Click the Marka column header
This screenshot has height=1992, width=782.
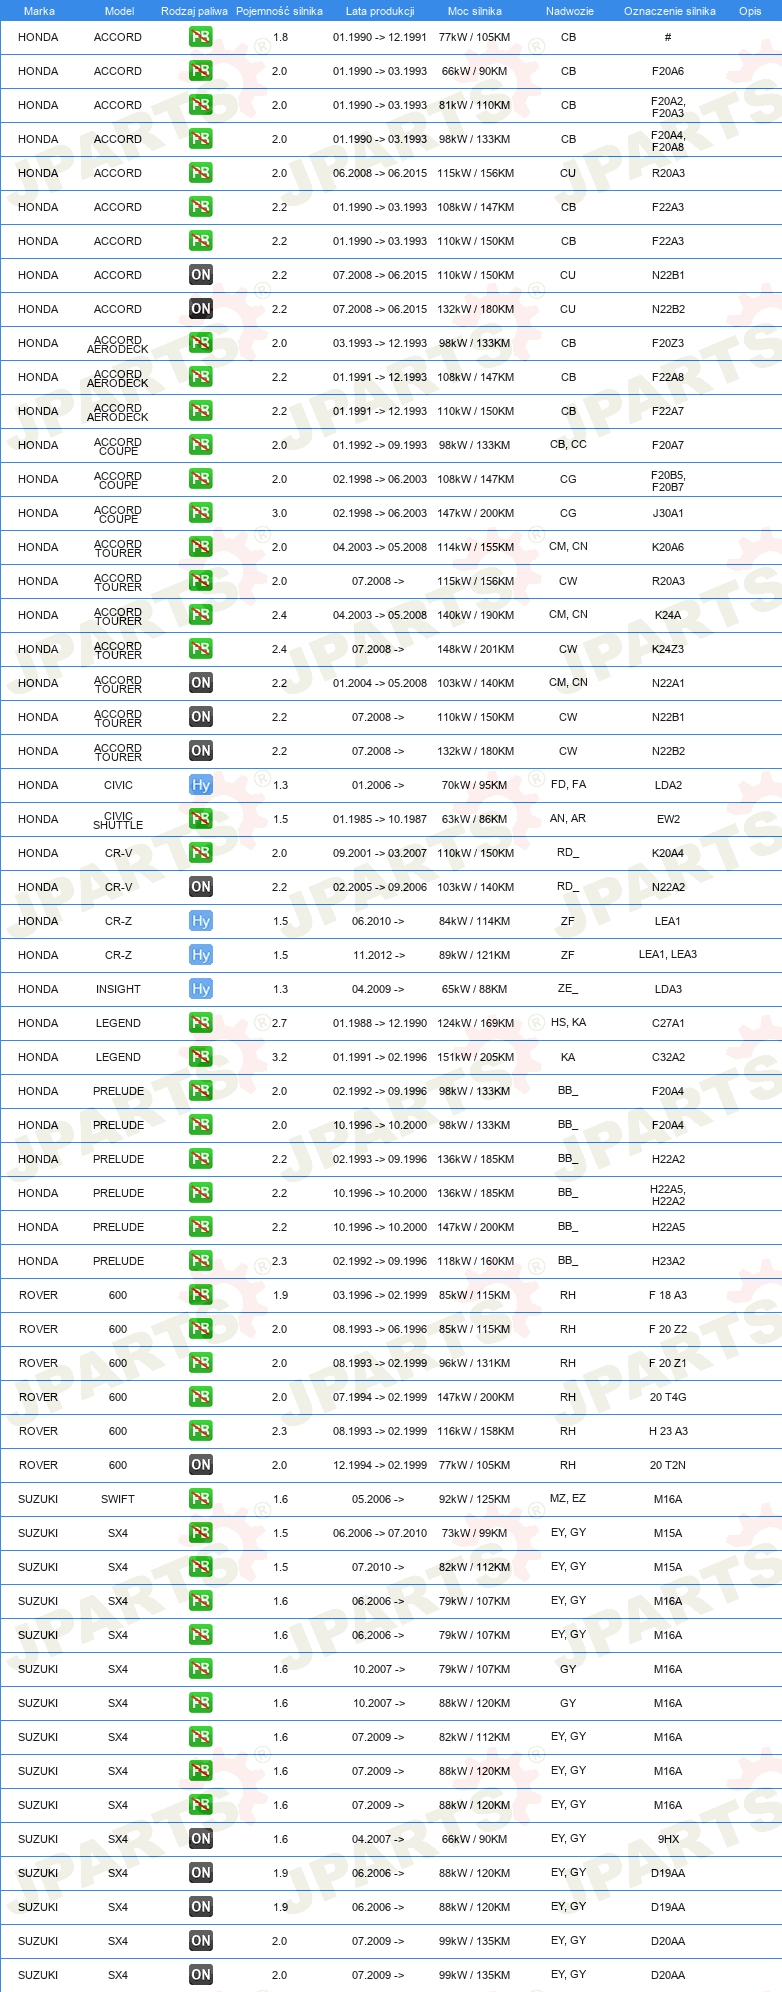coord(39,11)
